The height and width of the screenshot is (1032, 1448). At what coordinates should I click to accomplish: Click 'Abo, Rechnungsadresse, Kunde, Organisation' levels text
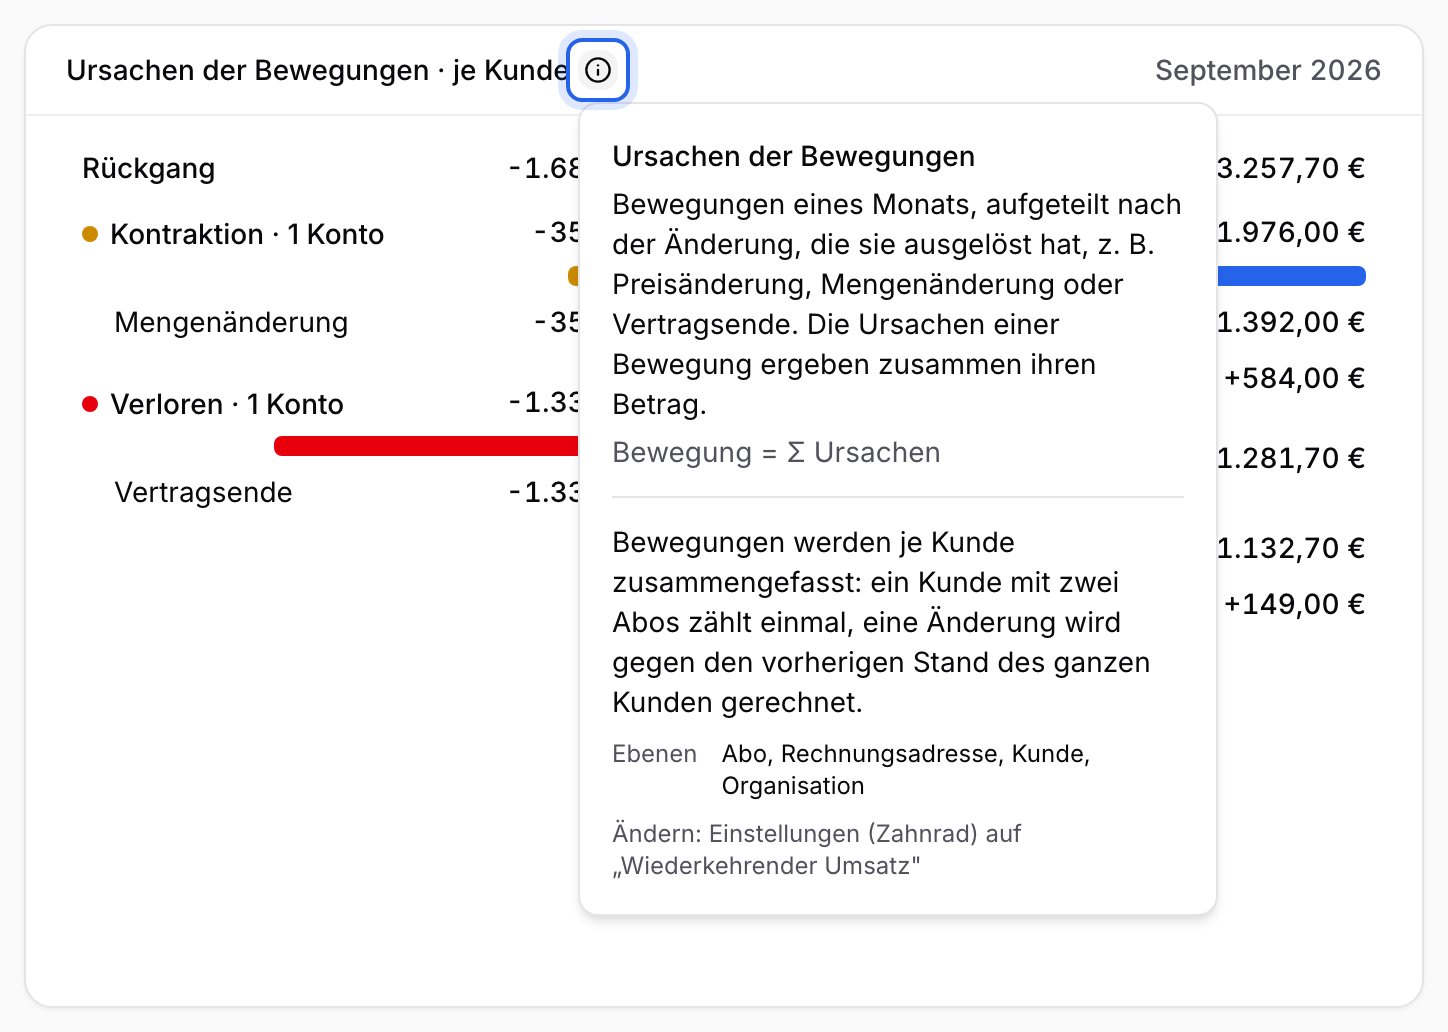[x=906, y=770]
